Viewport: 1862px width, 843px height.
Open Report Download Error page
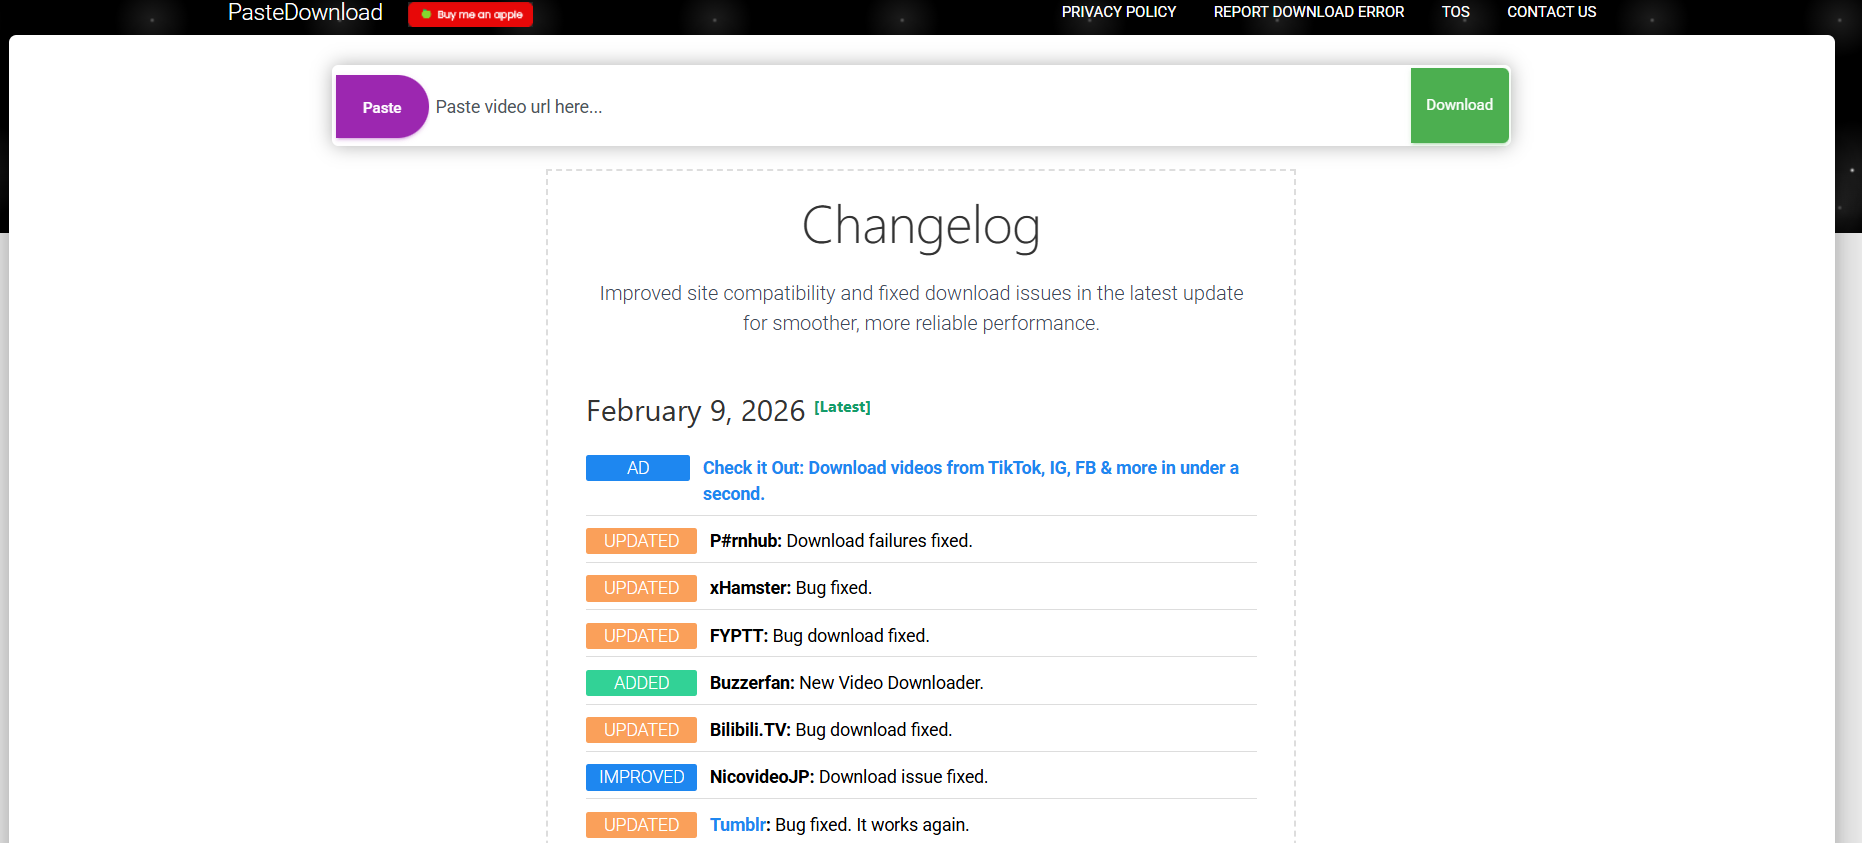1308,12
